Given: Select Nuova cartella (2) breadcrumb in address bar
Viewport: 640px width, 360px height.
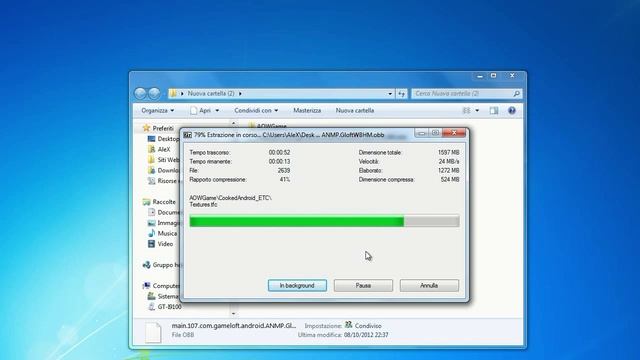Looking at the screenshot, I should coord(211,93).
